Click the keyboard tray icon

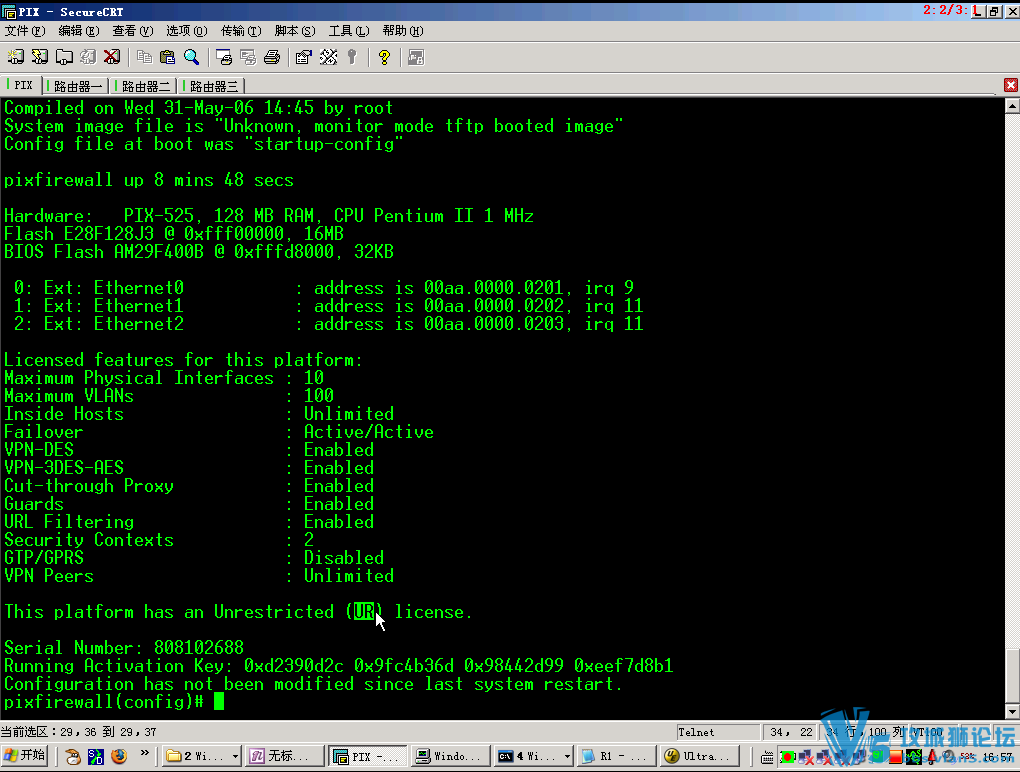coord(768,757)
